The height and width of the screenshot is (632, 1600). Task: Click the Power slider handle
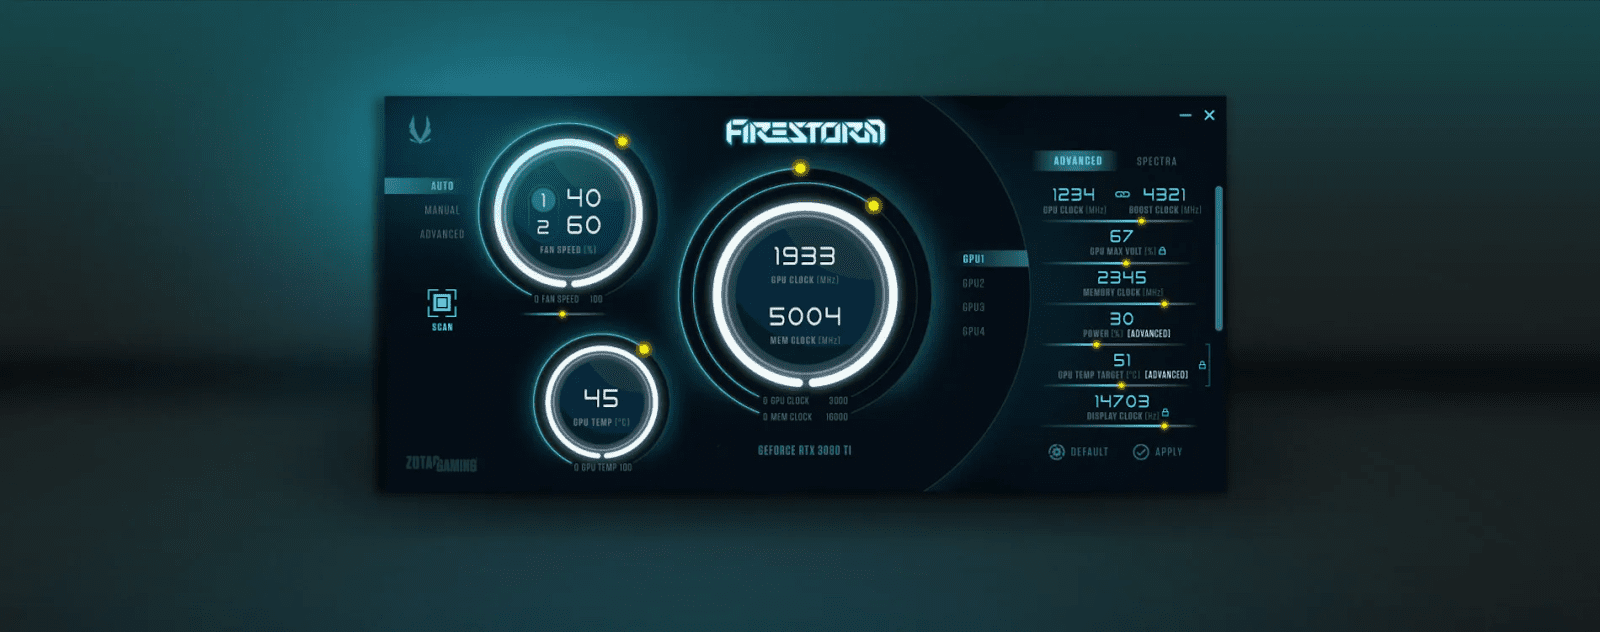pos(1096,345)
